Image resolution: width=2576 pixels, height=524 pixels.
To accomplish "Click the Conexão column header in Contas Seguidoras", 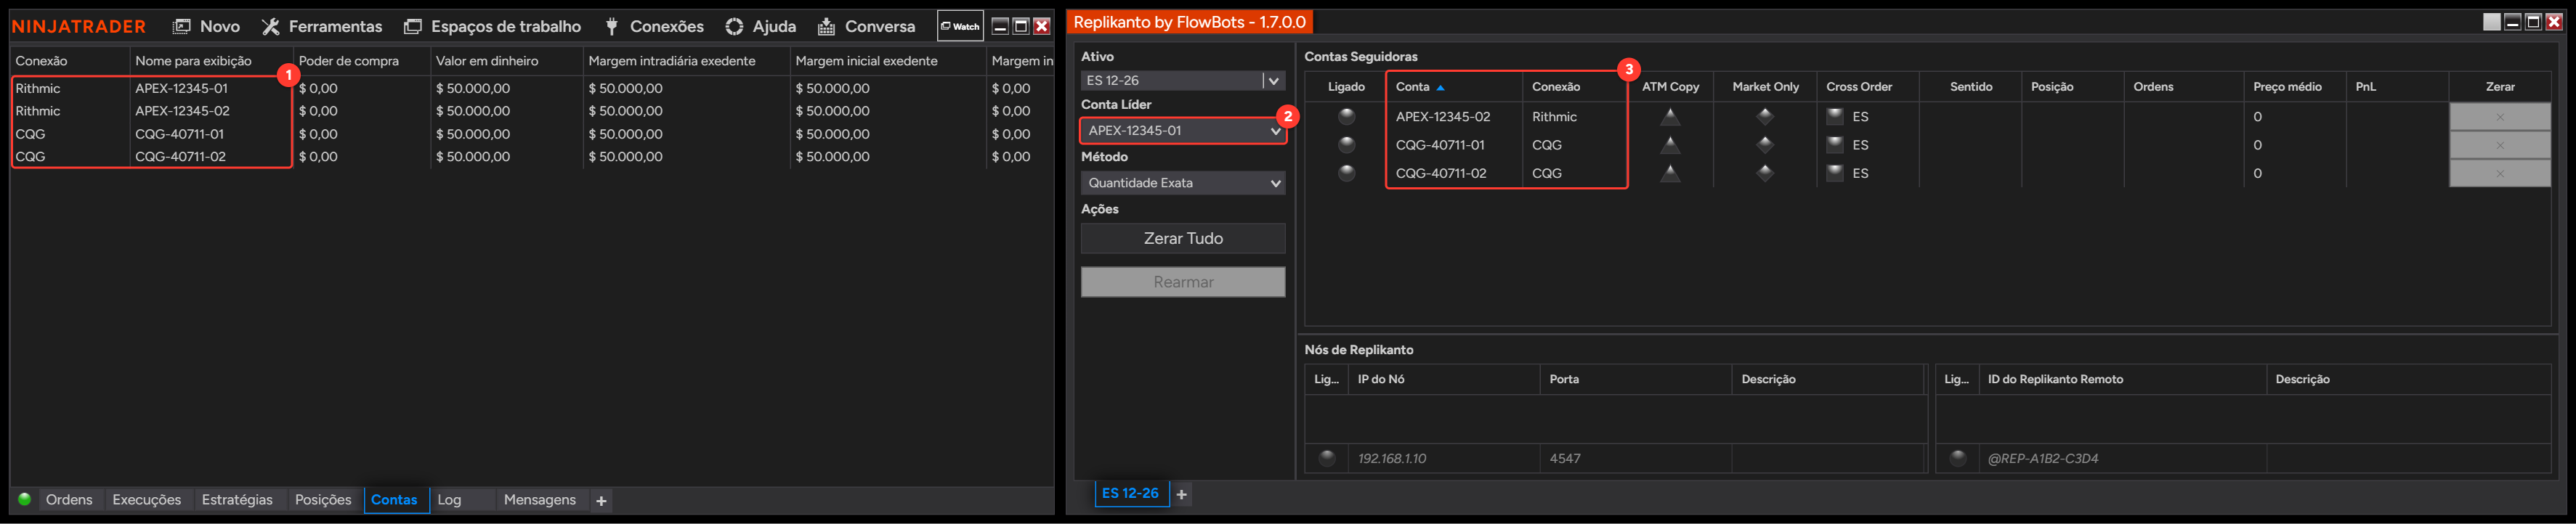I will point(1575,87).
